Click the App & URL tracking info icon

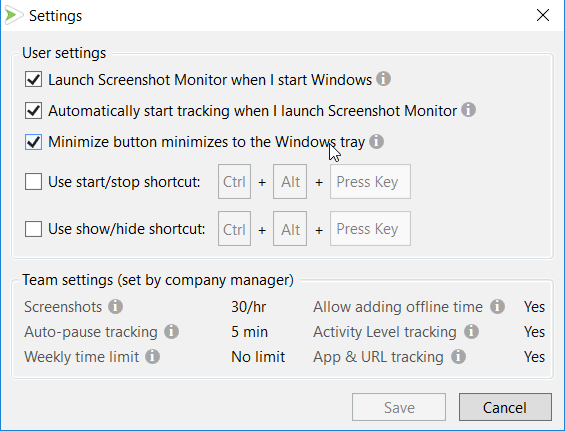point(458,357)
